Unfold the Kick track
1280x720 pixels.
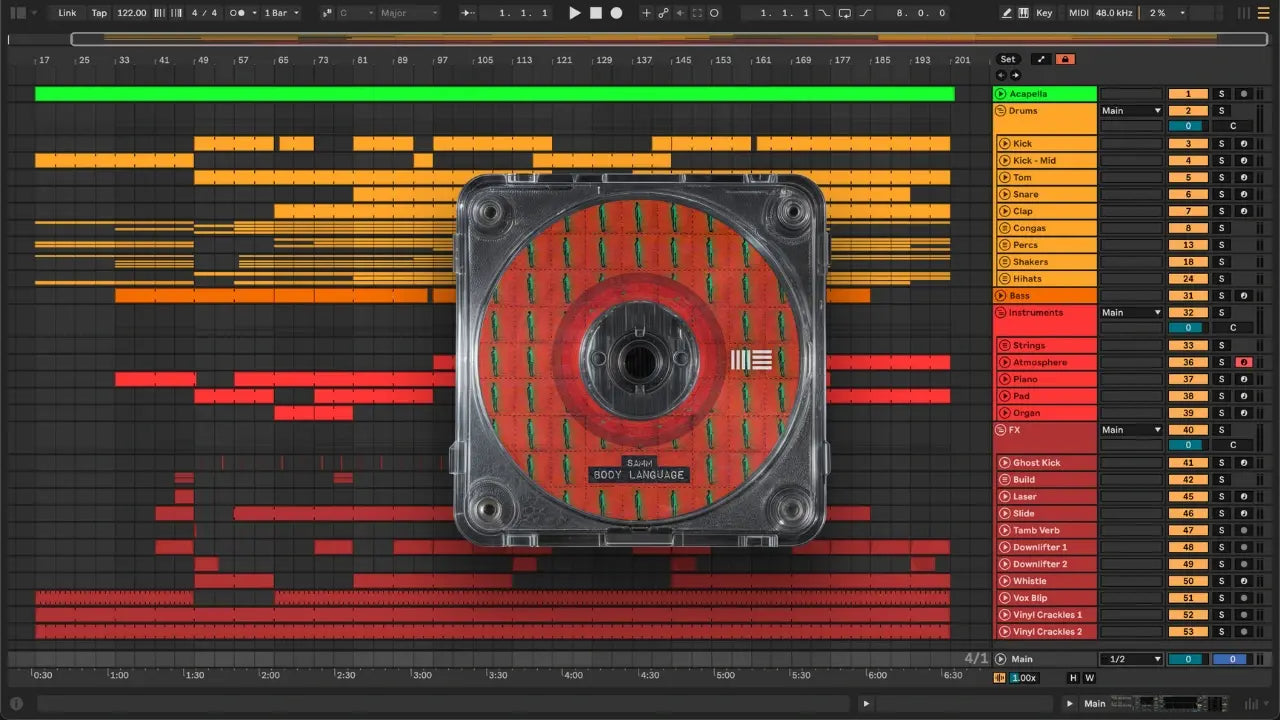coord(1005,144)
